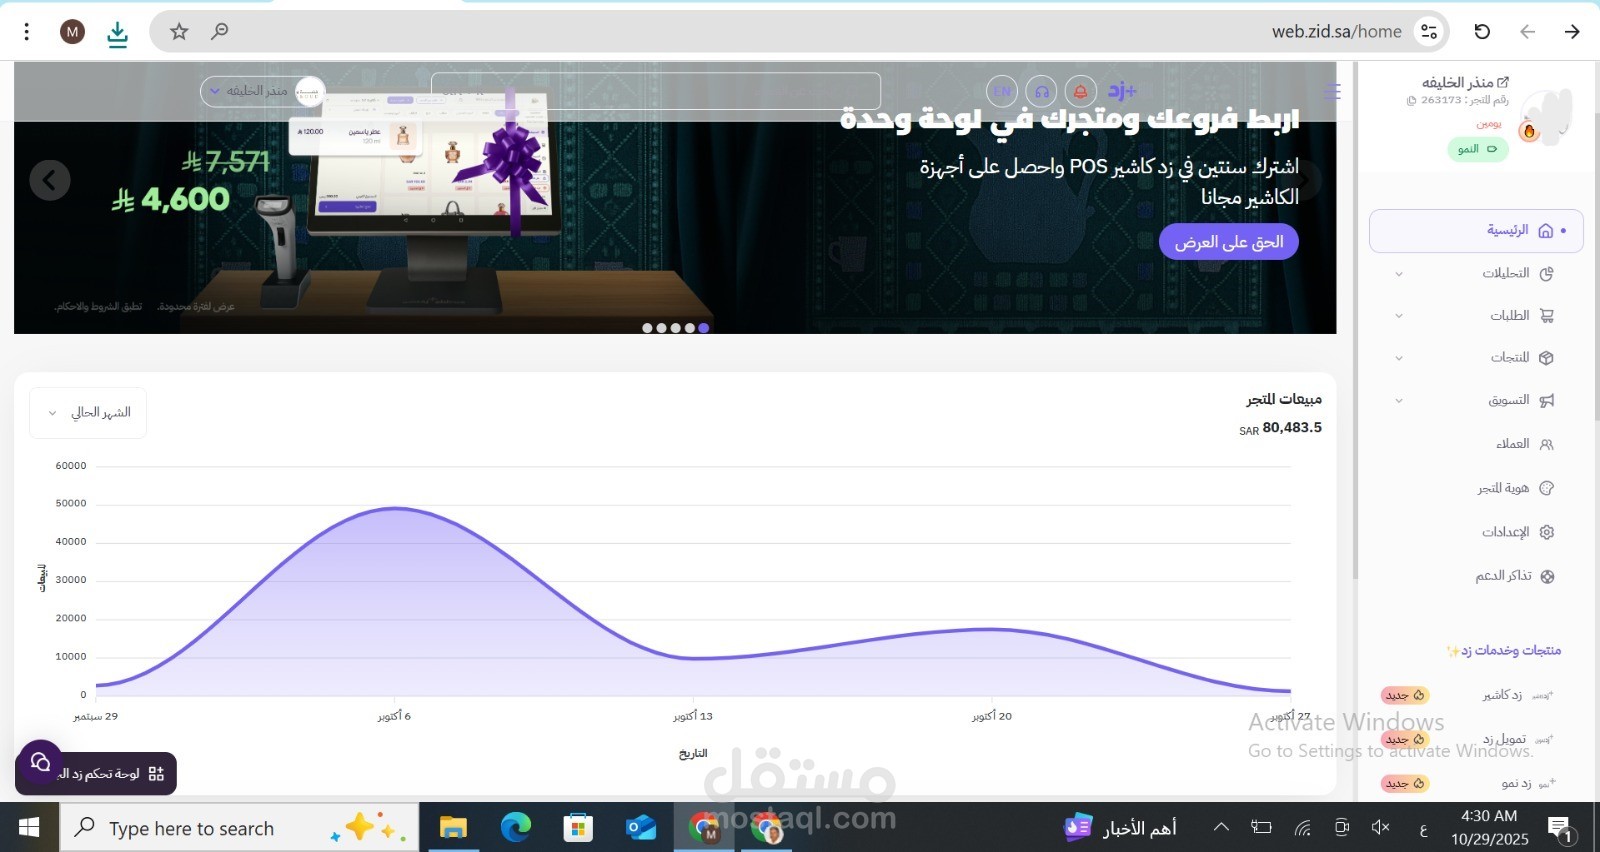Click the Type here to search box

point(240,827)
